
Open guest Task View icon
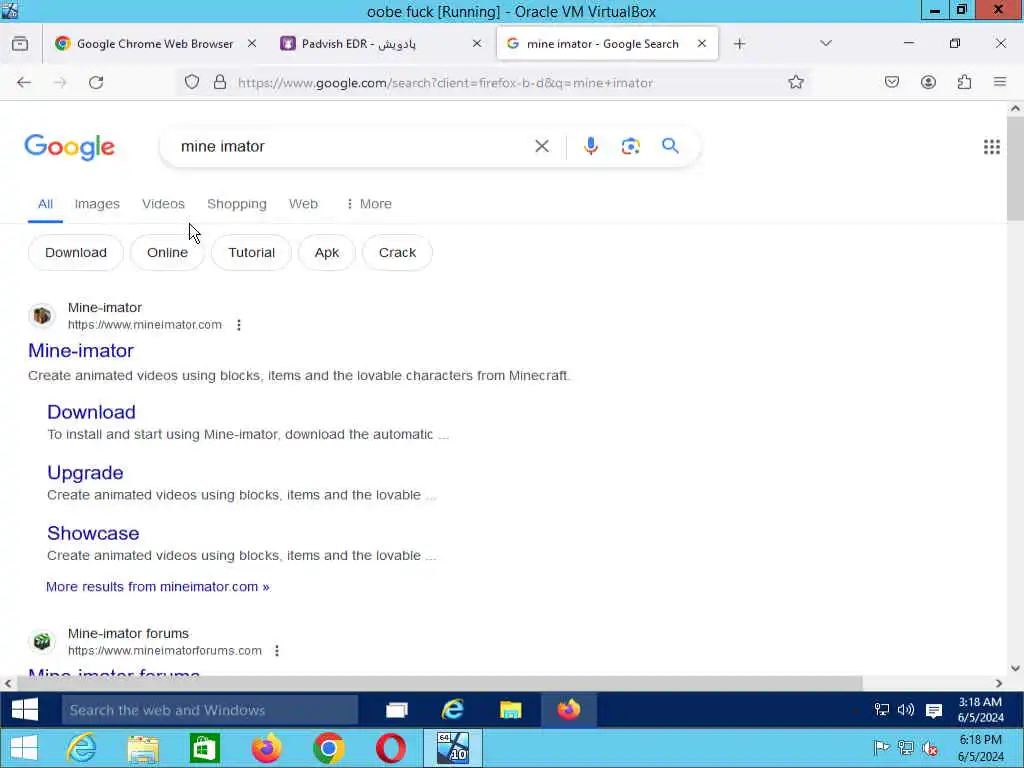[x=397, y=710]
